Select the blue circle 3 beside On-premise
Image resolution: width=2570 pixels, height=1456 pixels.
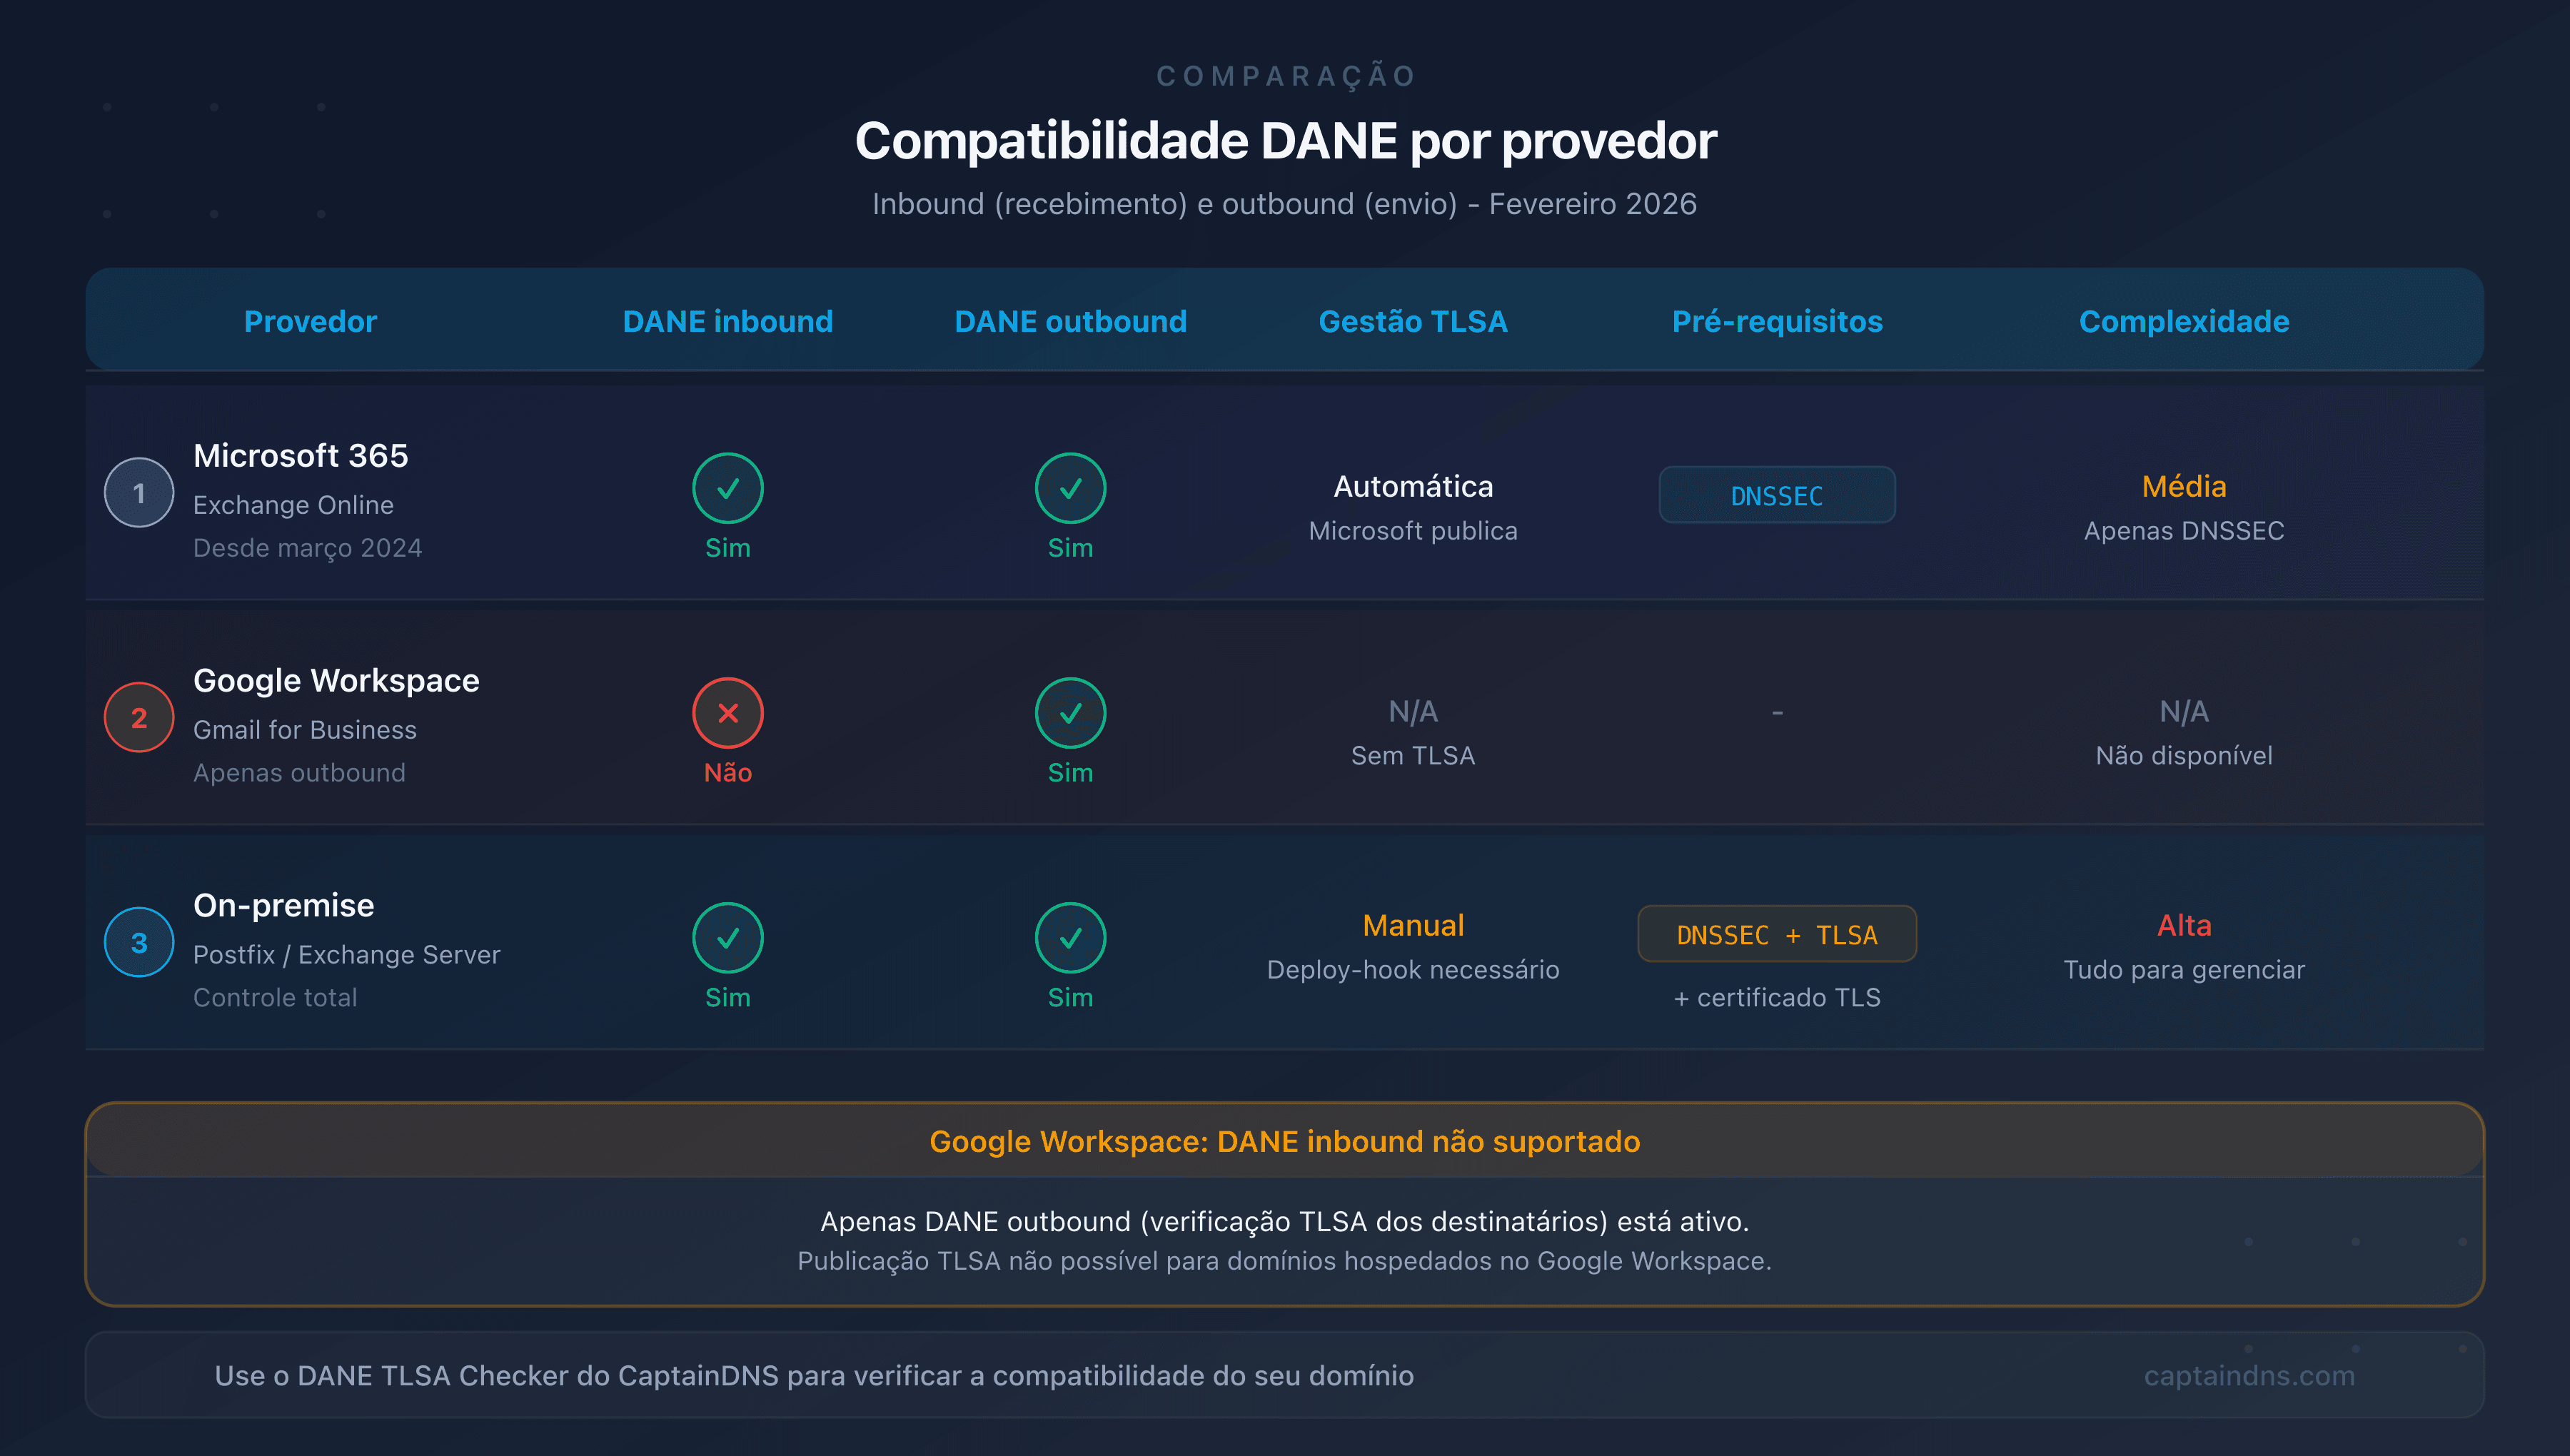139,941
